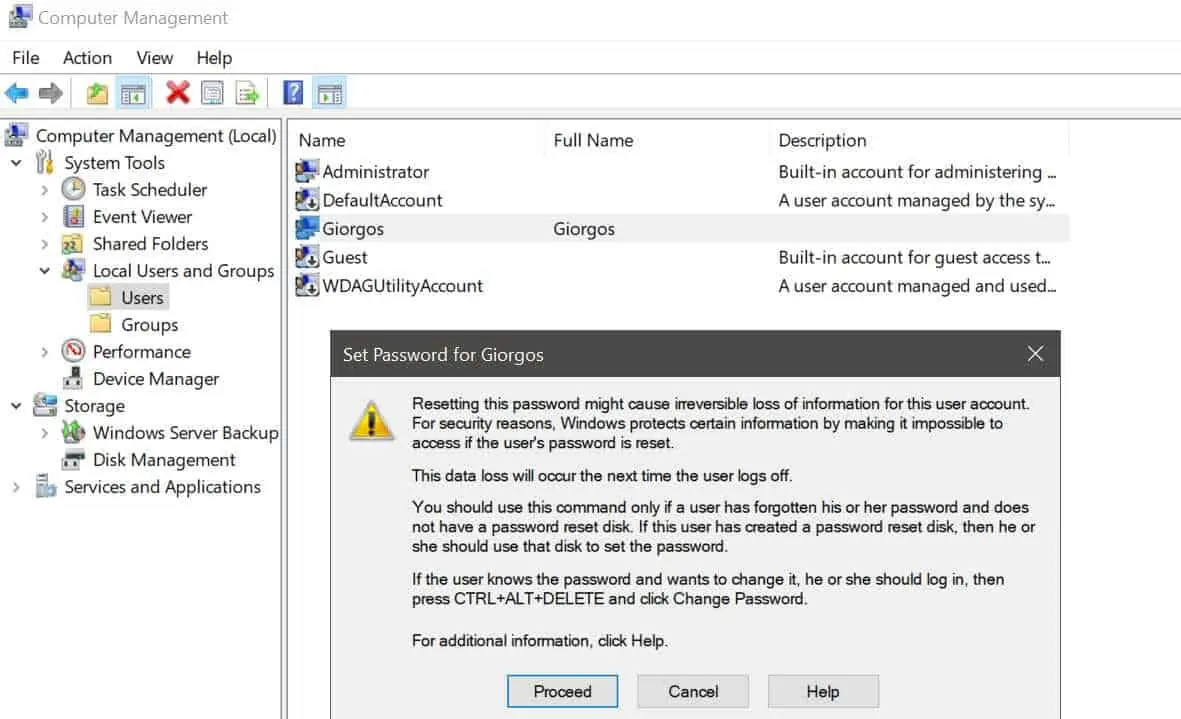The image size is (1181, 719).
Task: Select the Administrator name text
Action: (x=375, y=172)
